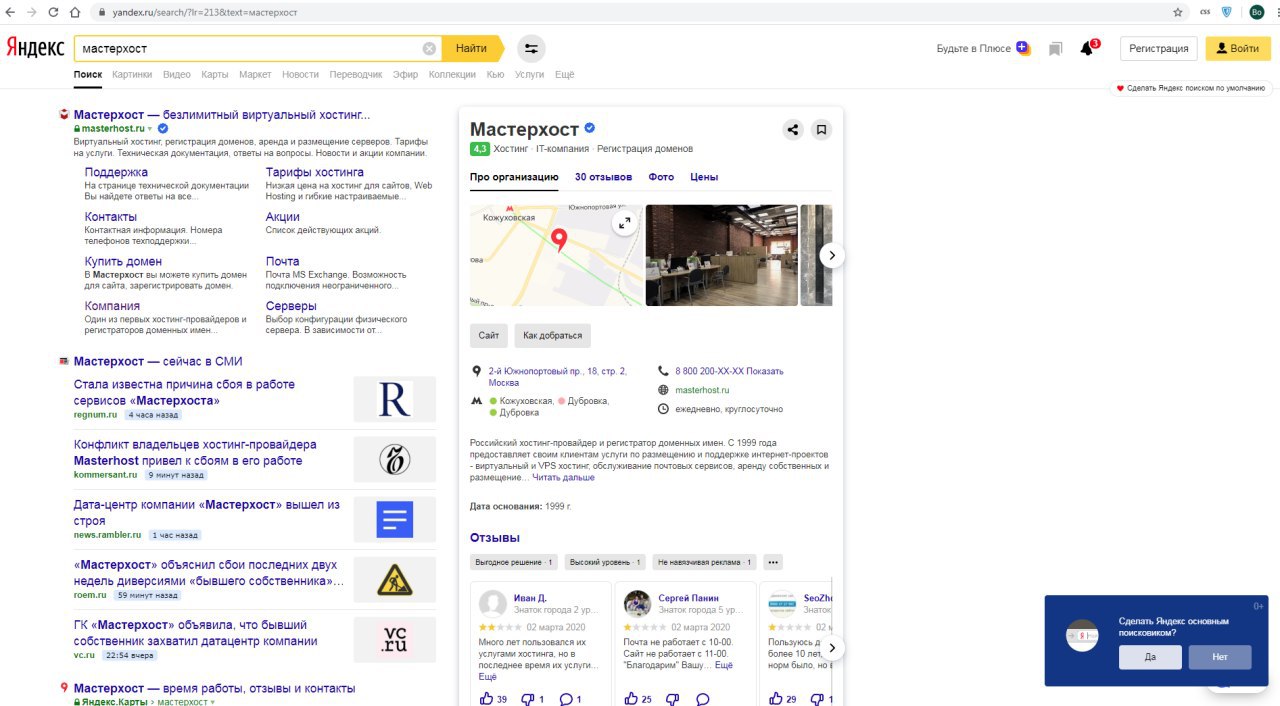This screenshot has height=706, width=1280.
Task: Click the CSS extension icon
Action: coord(1205,12)
